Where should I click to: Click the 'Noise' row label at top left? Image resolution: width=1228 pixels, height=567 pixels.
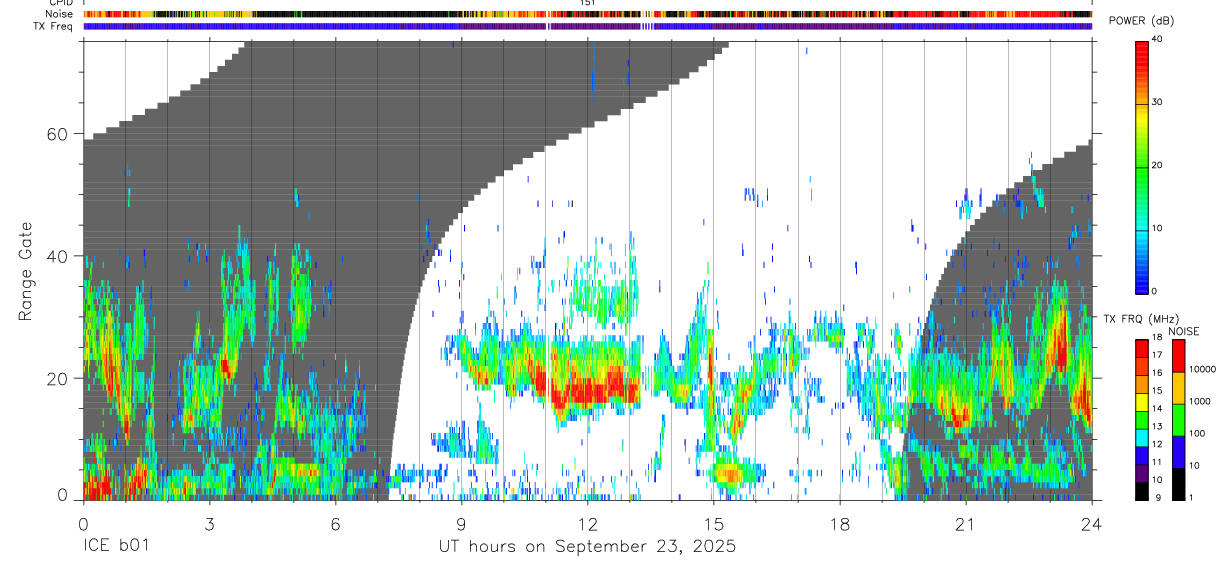click(59, 15)
